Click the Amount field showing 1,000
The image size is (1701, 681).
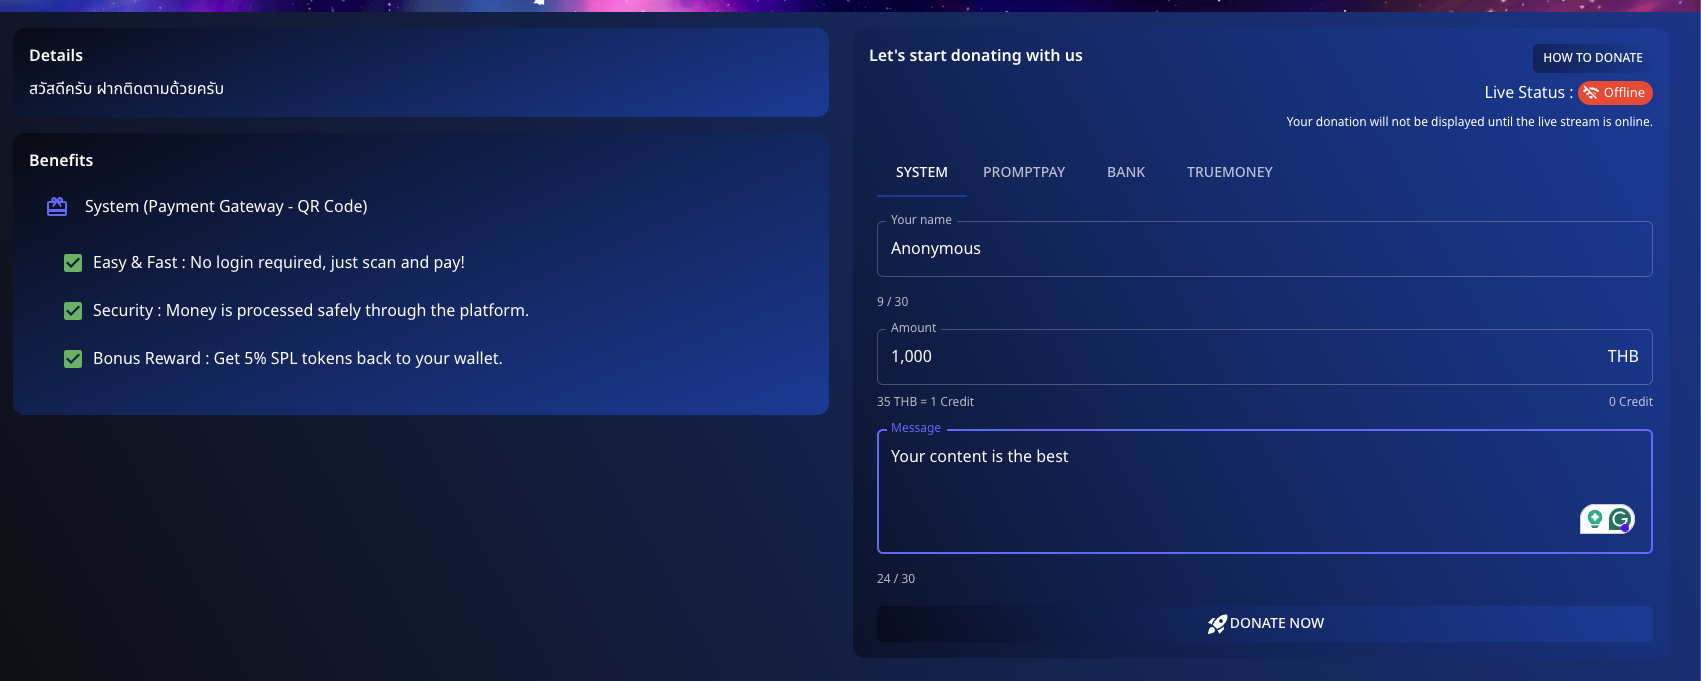[1265, 357]
